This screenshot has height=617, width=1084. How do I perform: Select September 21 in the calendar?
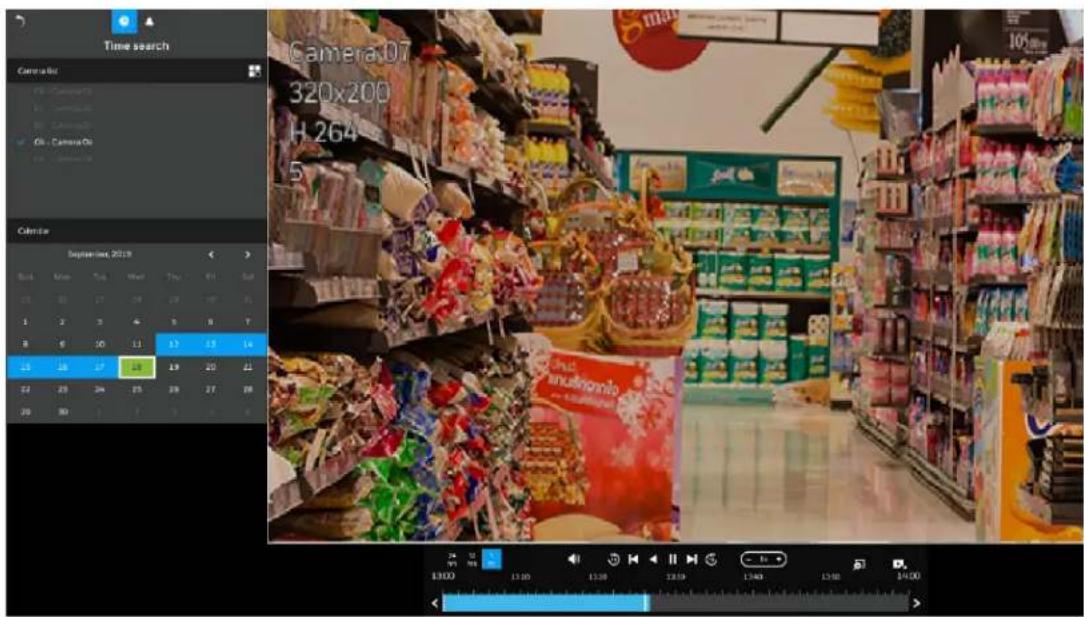247,367
